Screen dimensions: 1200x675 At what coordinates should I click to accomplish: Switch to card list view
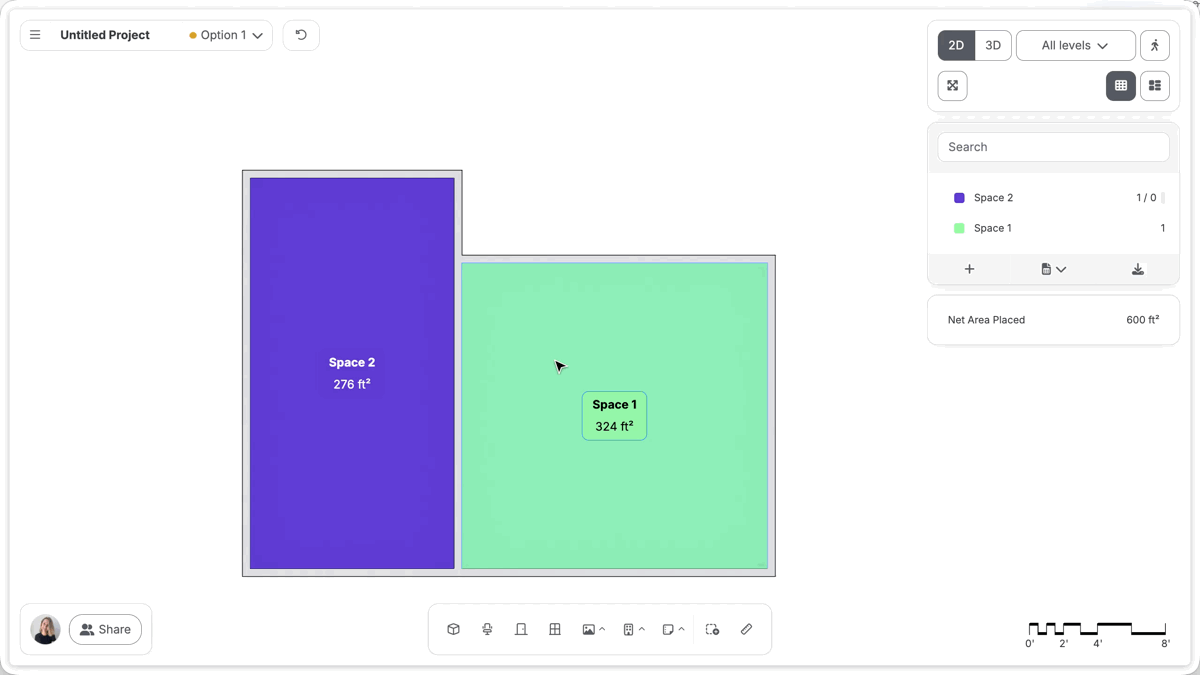click(1155, 86)
